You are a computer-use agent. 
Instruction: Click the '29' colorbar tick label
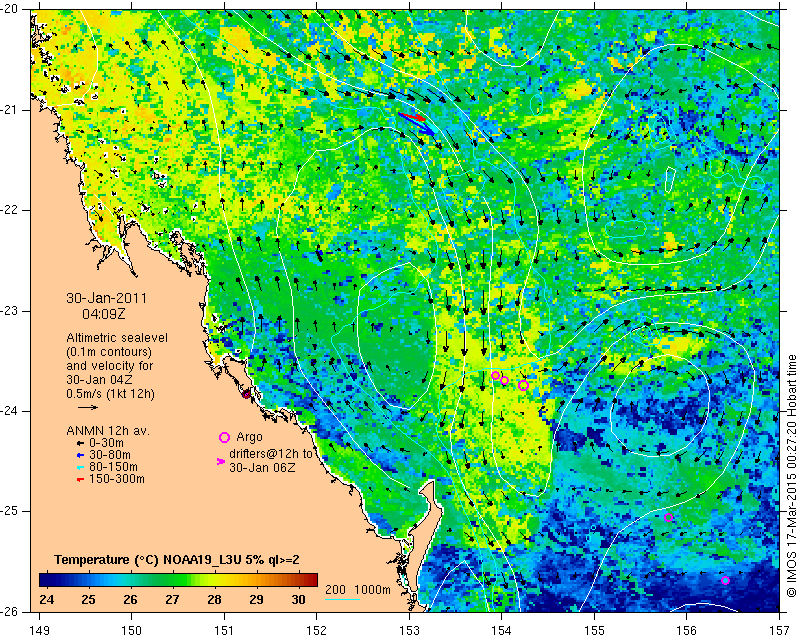pyautogui.click(x=256, y=599)
